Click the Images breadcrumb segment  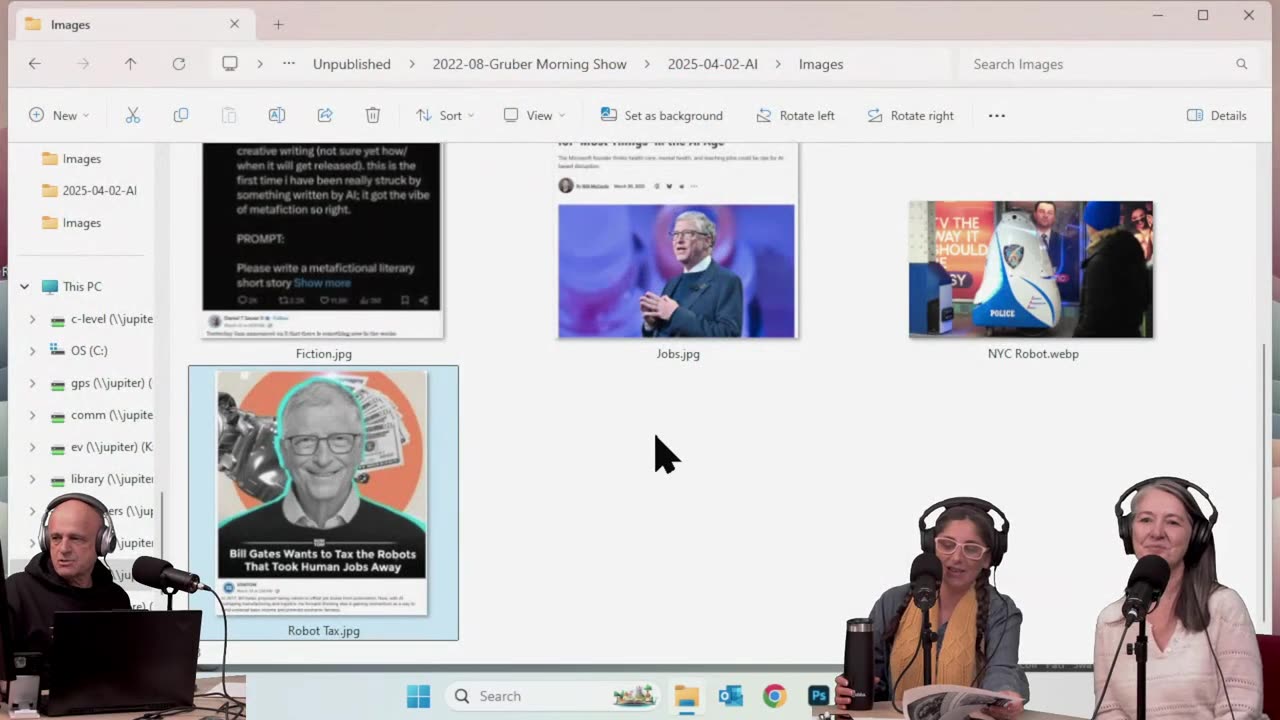point(821,64)
